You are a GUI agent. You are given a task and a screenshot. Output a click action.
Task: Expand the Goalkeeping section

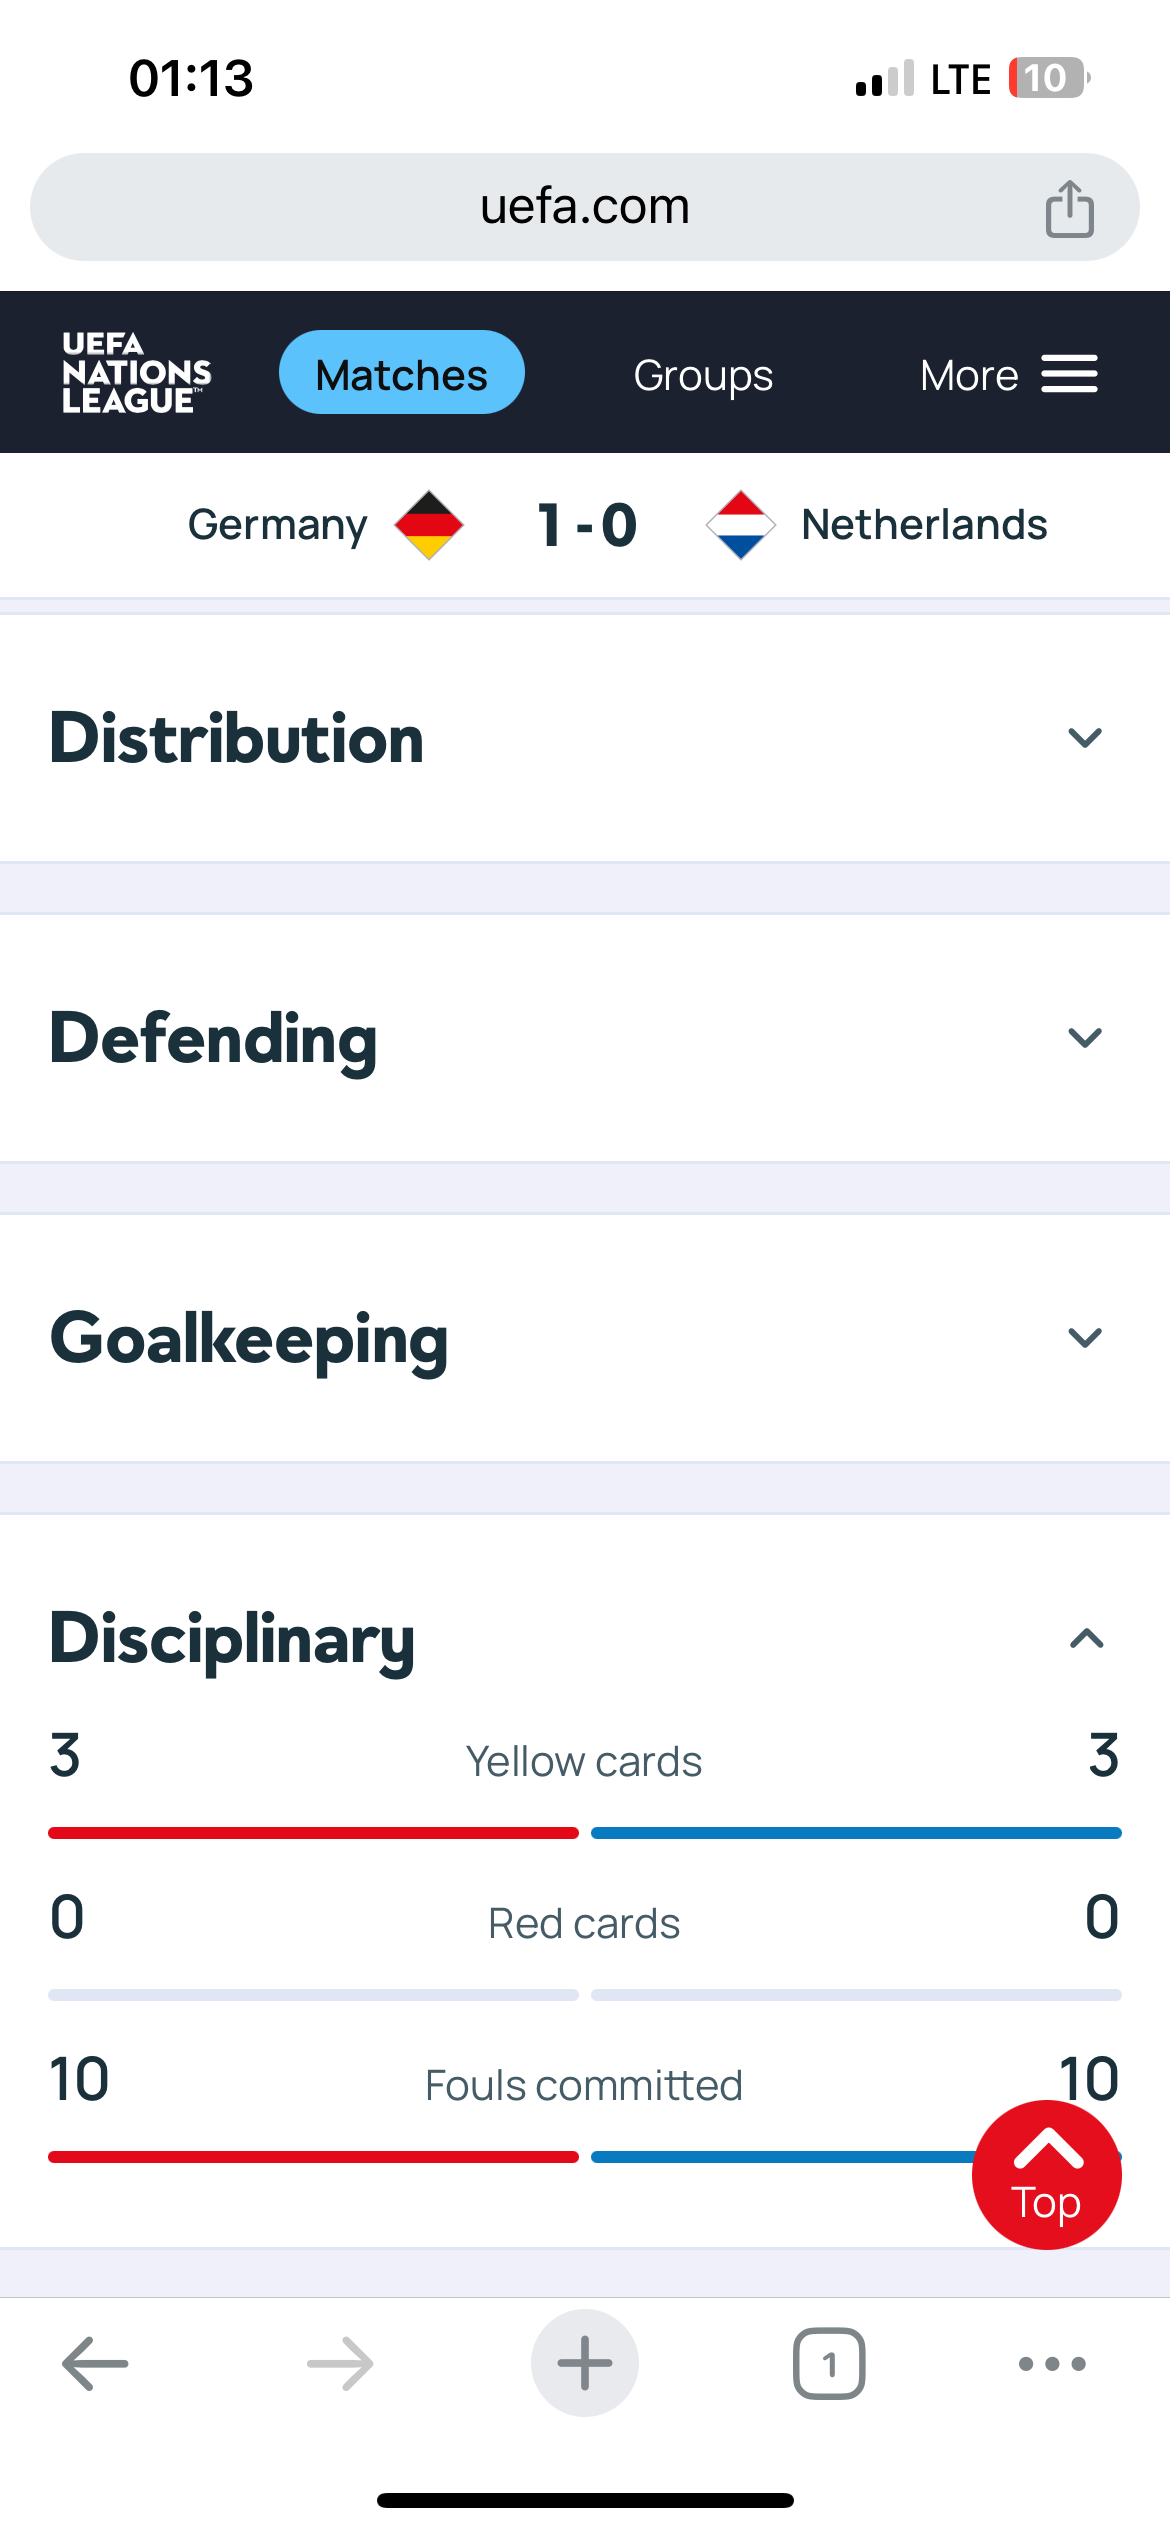(x=1084, y=1338)
